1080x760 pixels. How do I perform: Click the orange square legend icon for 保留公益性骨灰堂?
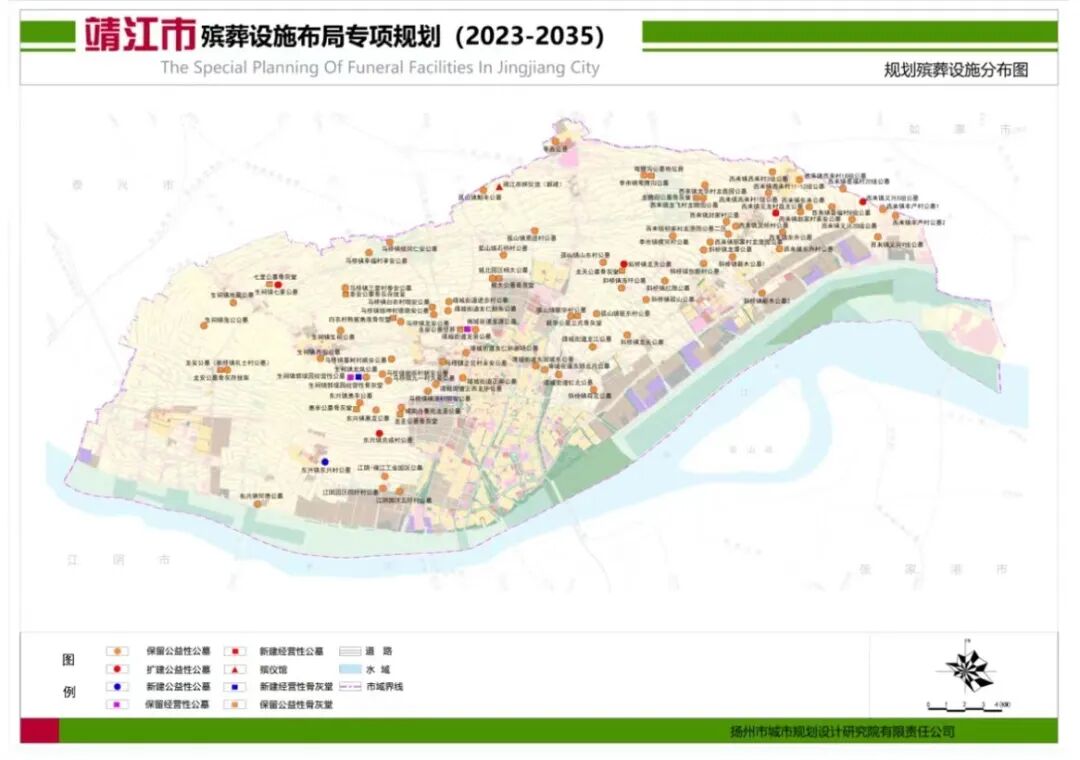click(x=235, y=704)
